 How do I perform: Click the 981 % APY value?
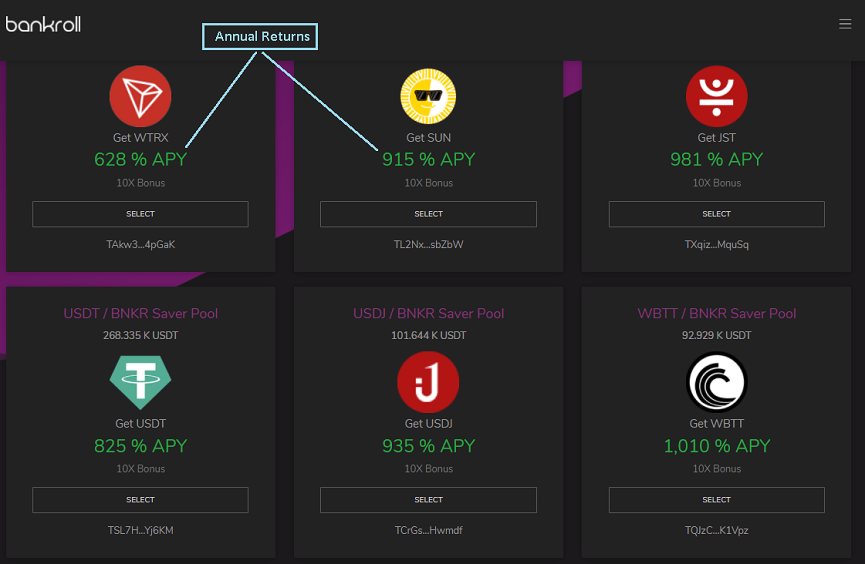pyautogui.click(x=716, y=159)
